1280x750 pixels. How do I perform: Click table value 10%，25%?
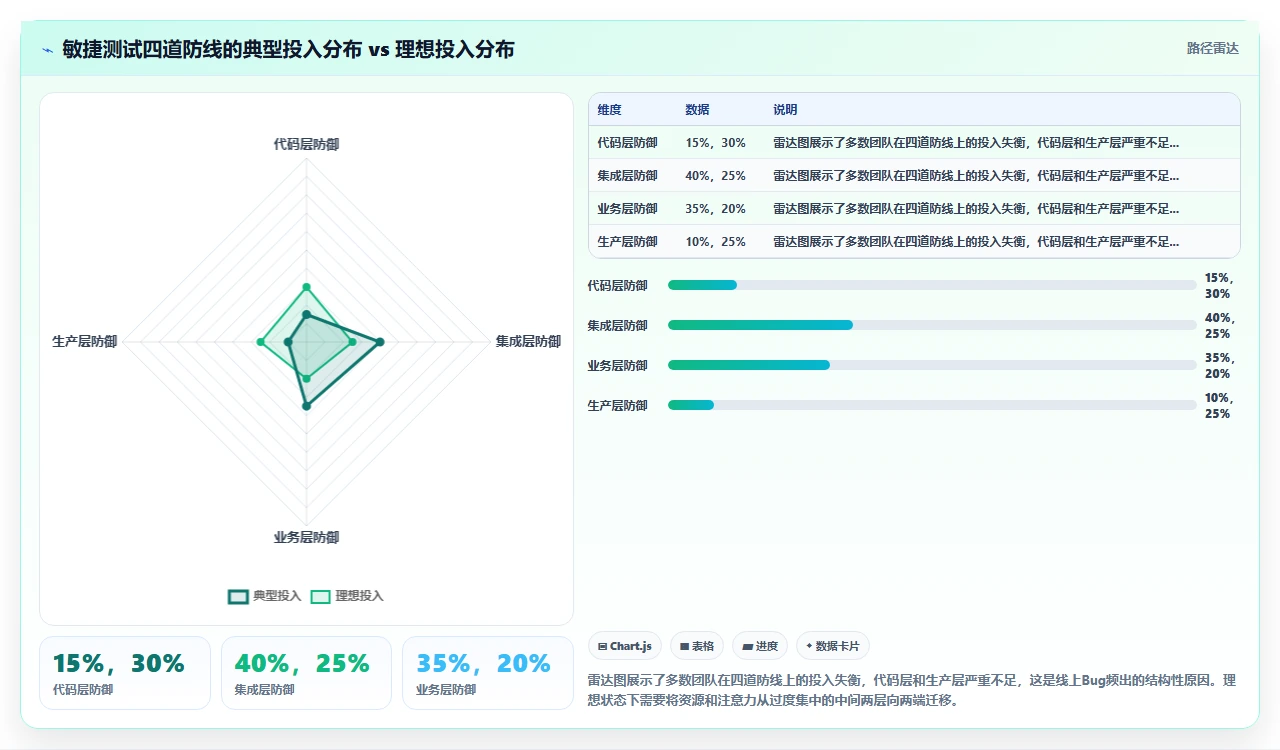point(715,241)
